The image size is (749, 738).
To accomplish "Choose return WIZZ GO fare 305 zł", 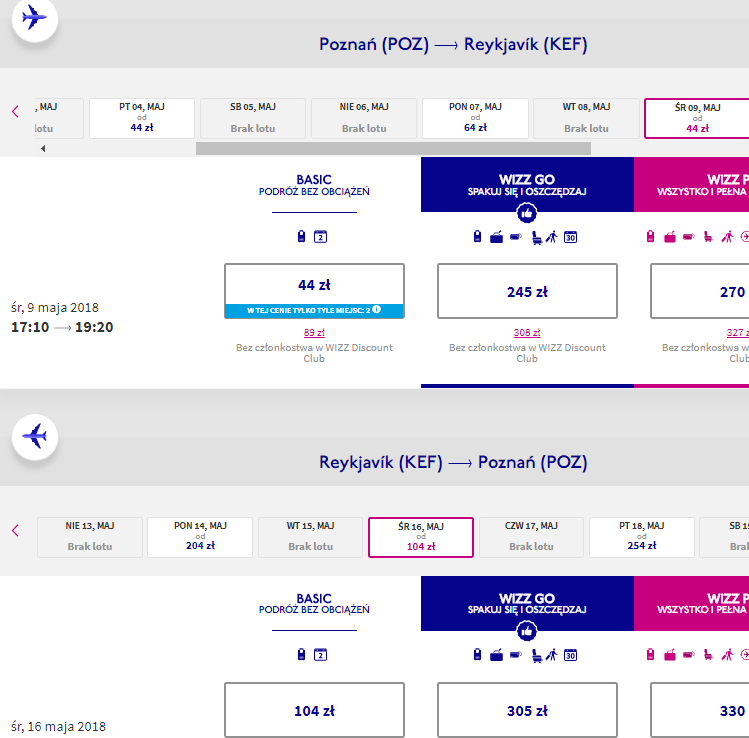I will (x=527, y=710).
